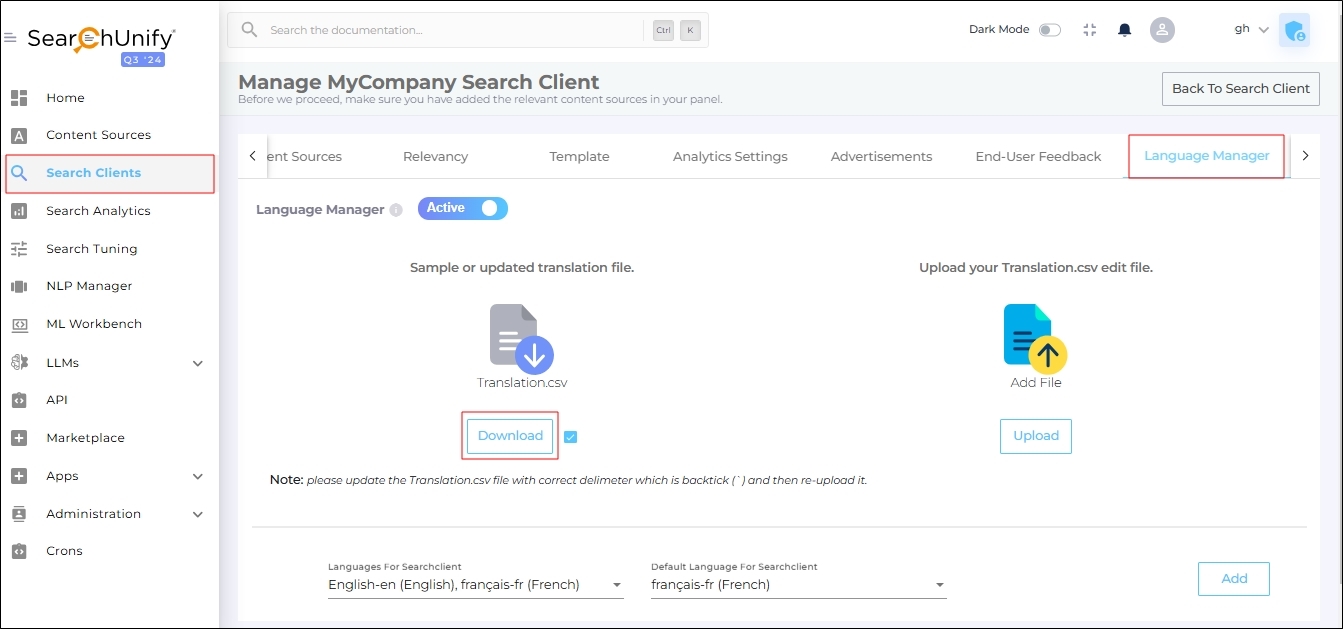This screenshot has width=1343, height=629.
Task: Click the fullscreen collapse icon in header
Action: tap(1090, 30)
